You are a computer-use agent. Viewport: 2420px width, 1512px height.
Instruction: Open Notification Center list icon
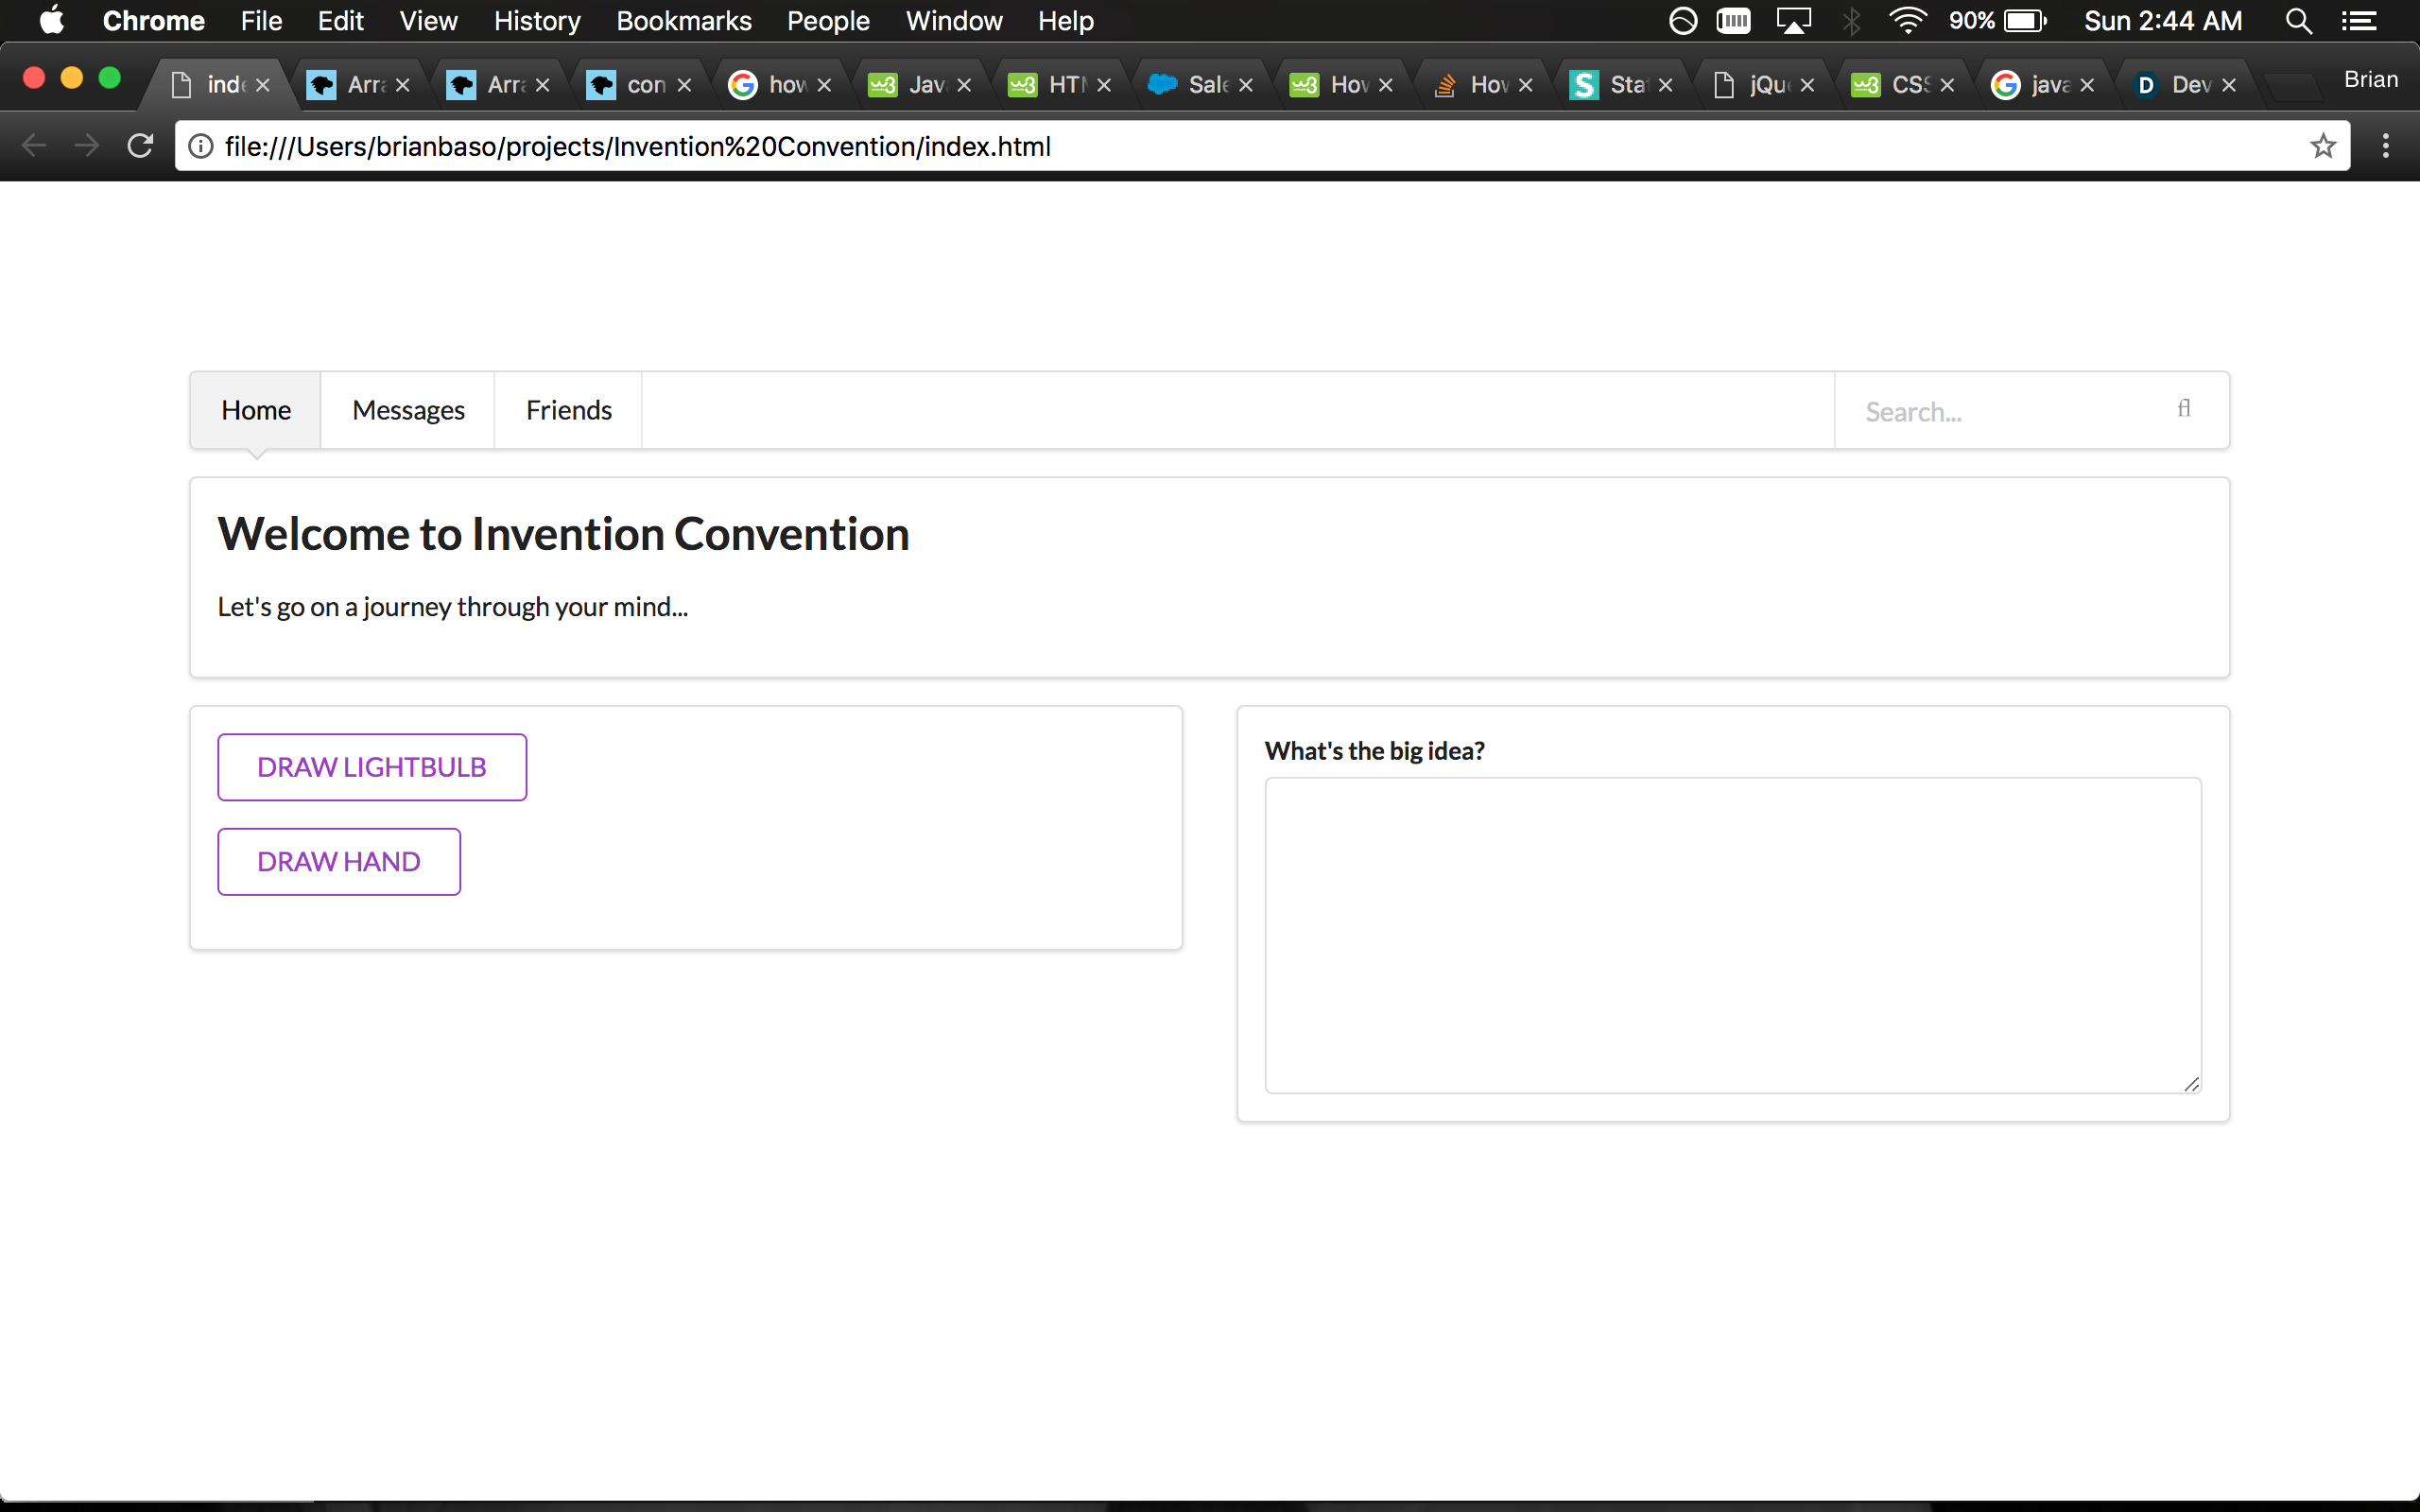[x=2359, y=21]
